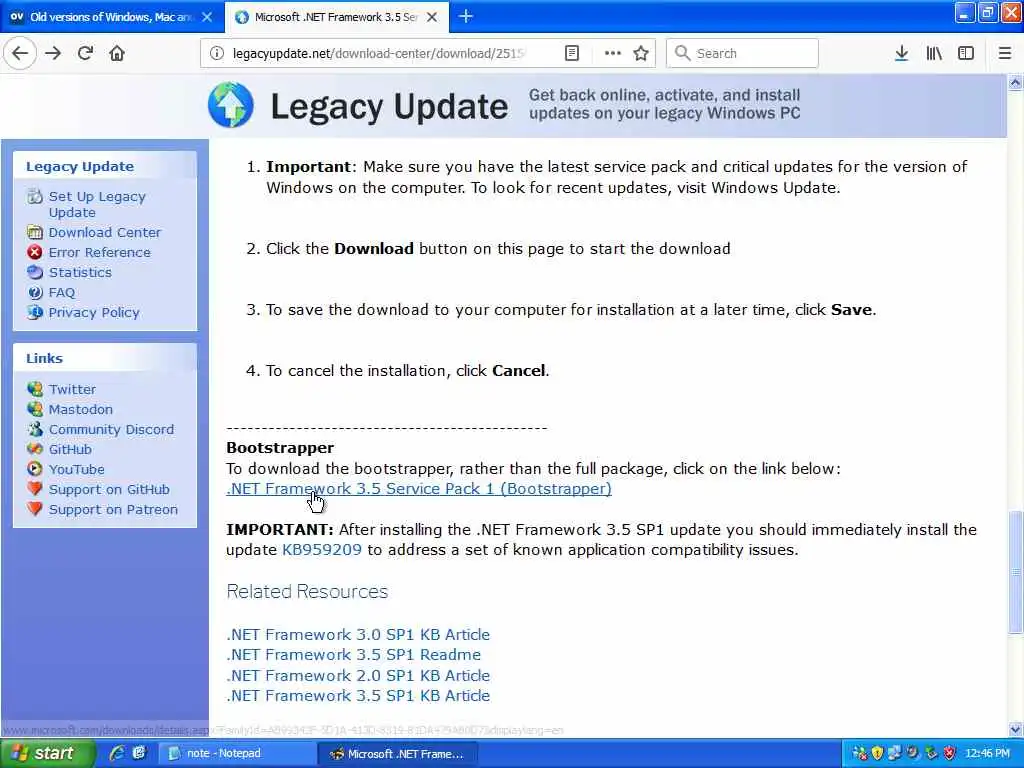Open Support on GitHub link

[109, 490]
